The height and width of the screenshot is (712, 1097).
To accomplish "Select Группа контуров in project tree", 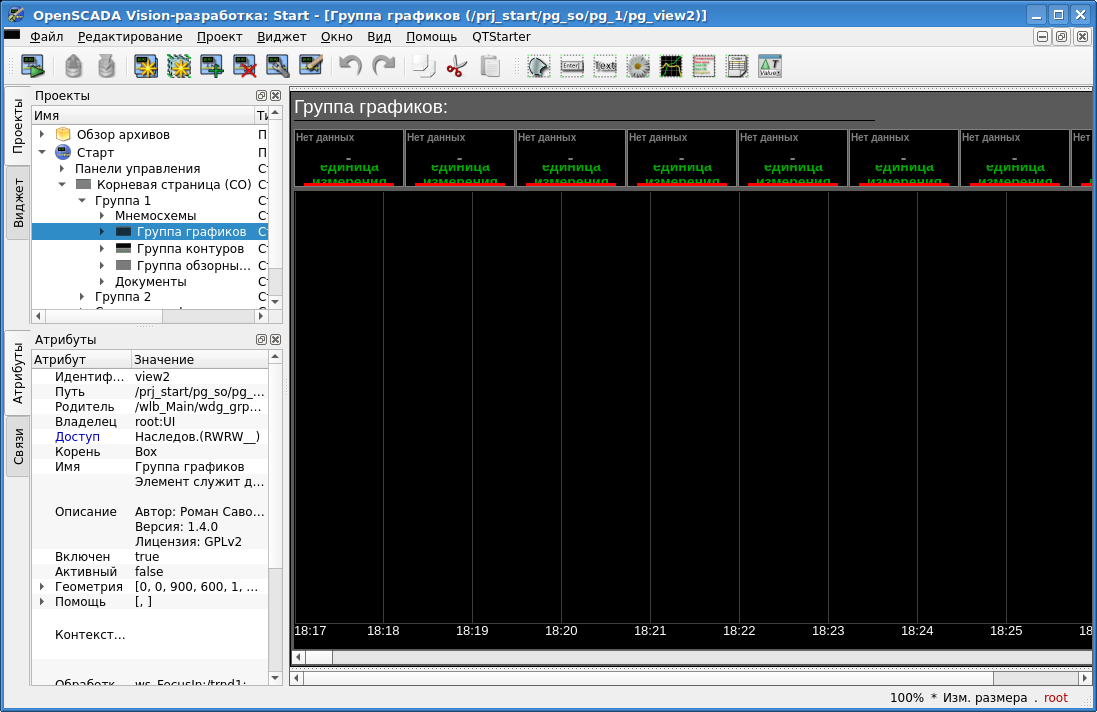I will pos(190,249).
